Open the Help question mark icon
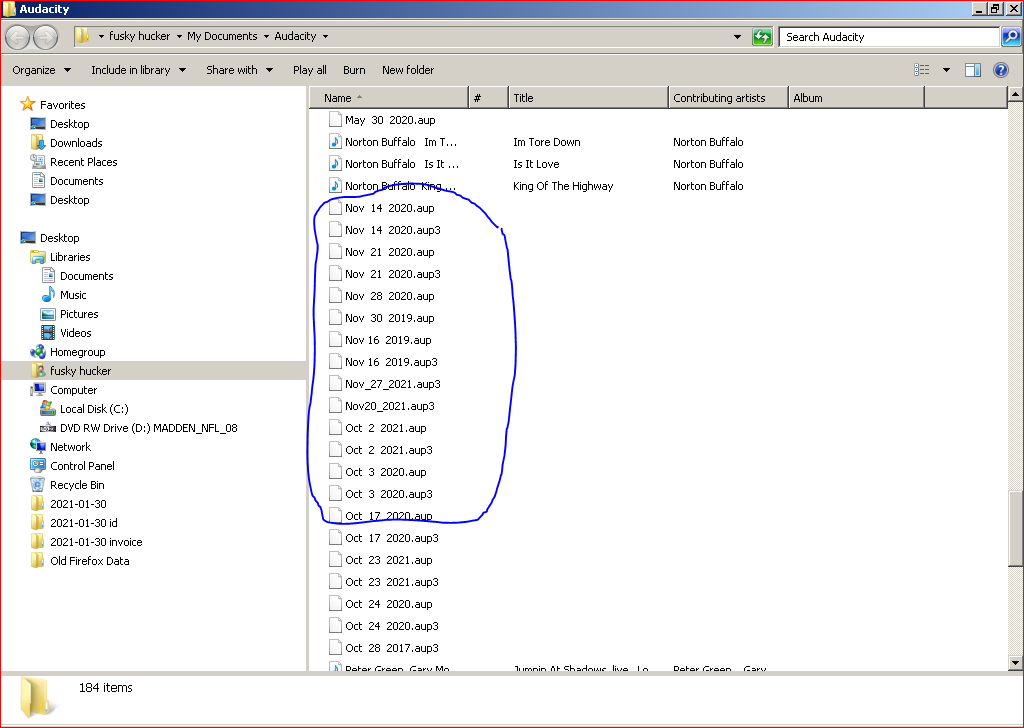 click(1000, 70)
